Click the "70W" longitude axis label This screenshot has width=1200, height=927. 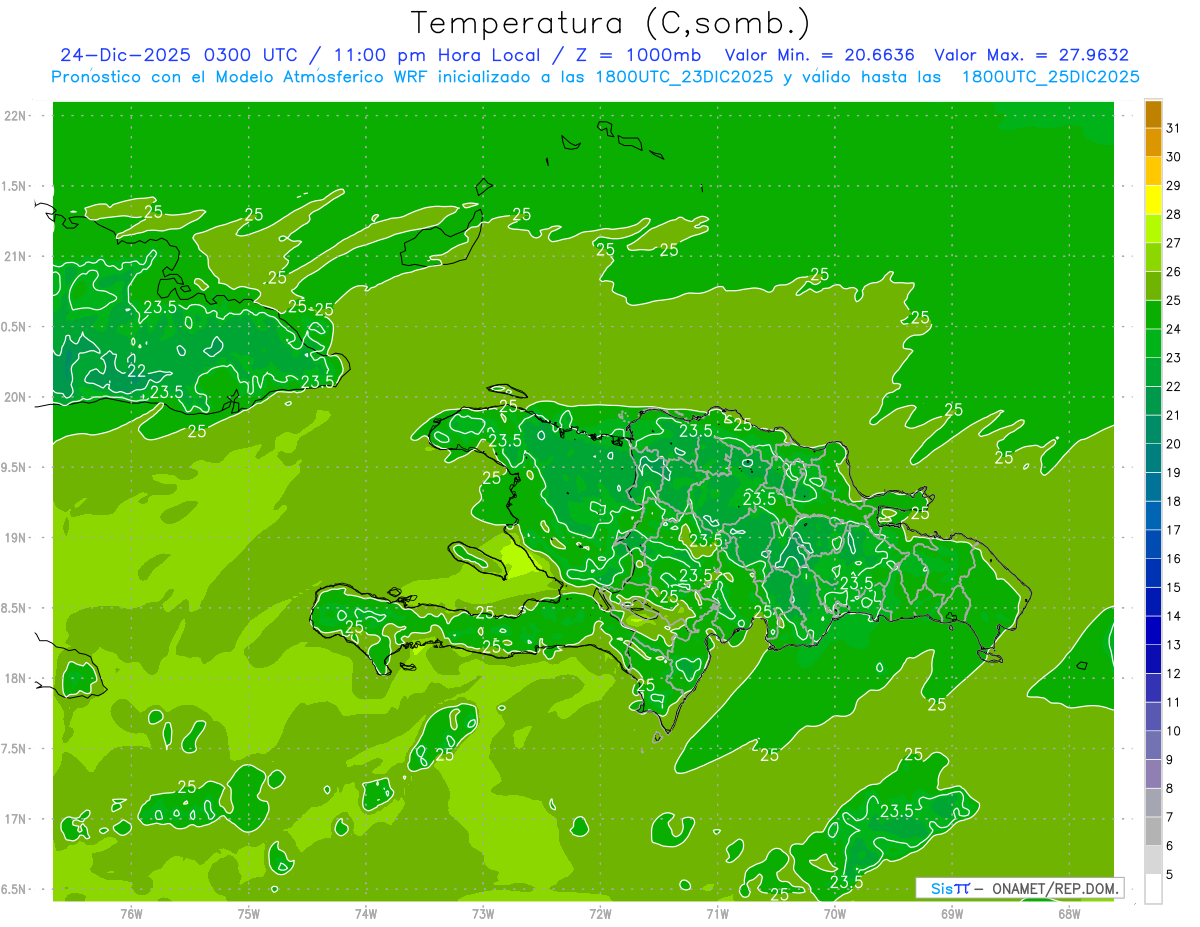(835, 913)
